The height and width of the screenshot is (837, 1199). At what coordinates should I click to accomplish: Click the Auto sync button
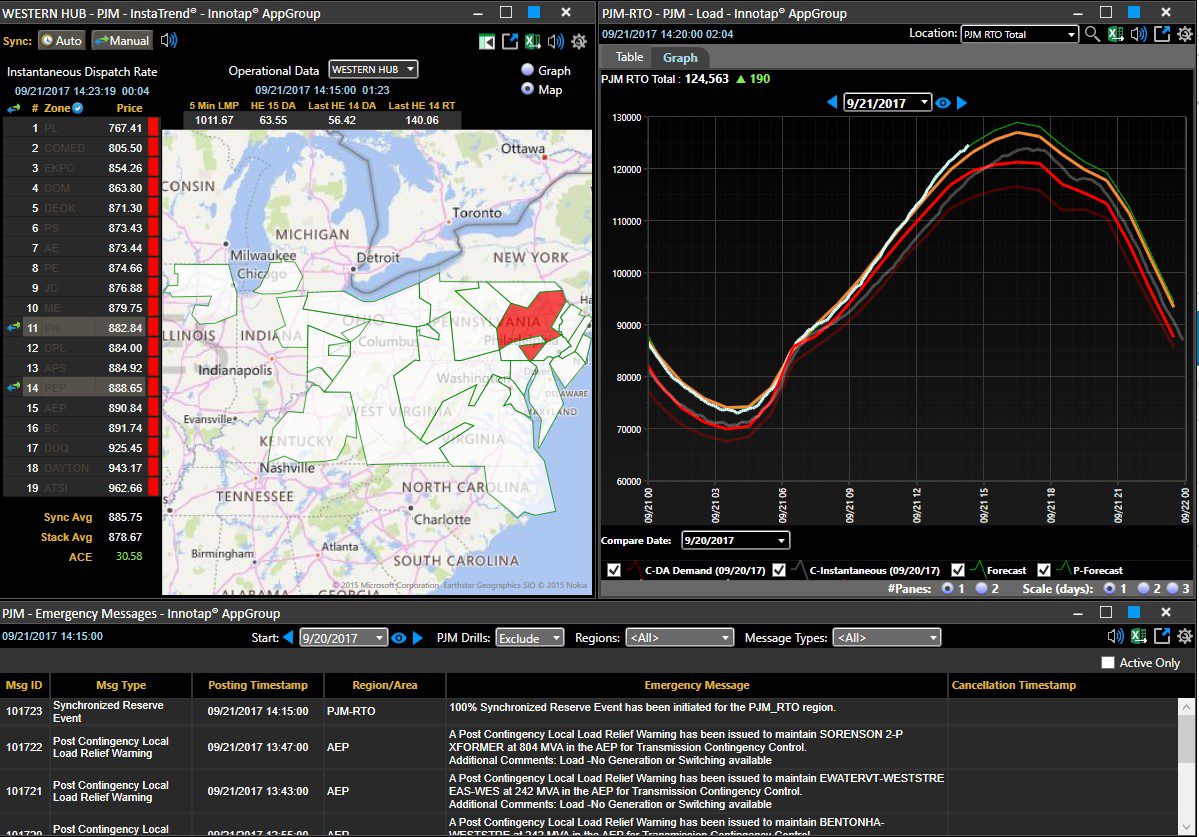pos(61,41)
